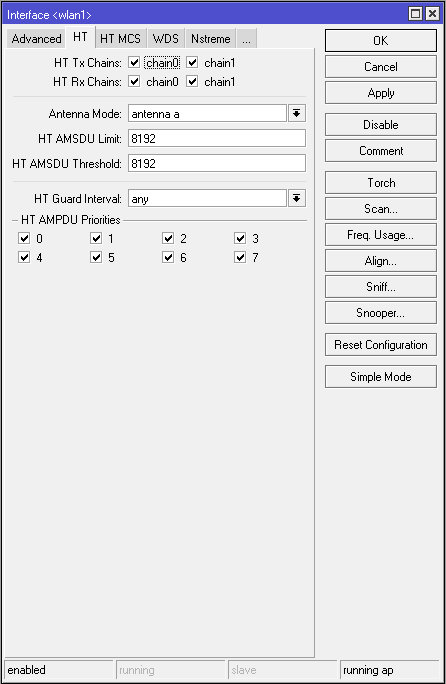The image size is (446, 684).
Task: Switch to the HT MCS tab
Action: [120, 39]
